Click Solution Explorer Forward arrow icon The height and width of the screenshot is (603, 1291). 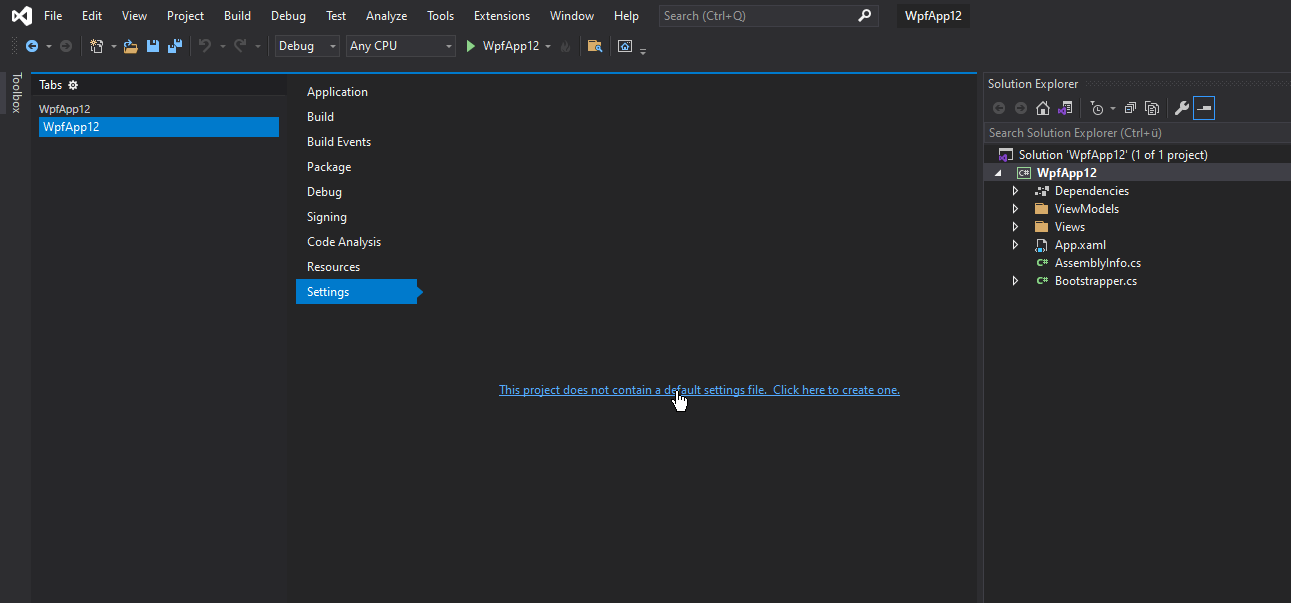tap(1021, 108)
